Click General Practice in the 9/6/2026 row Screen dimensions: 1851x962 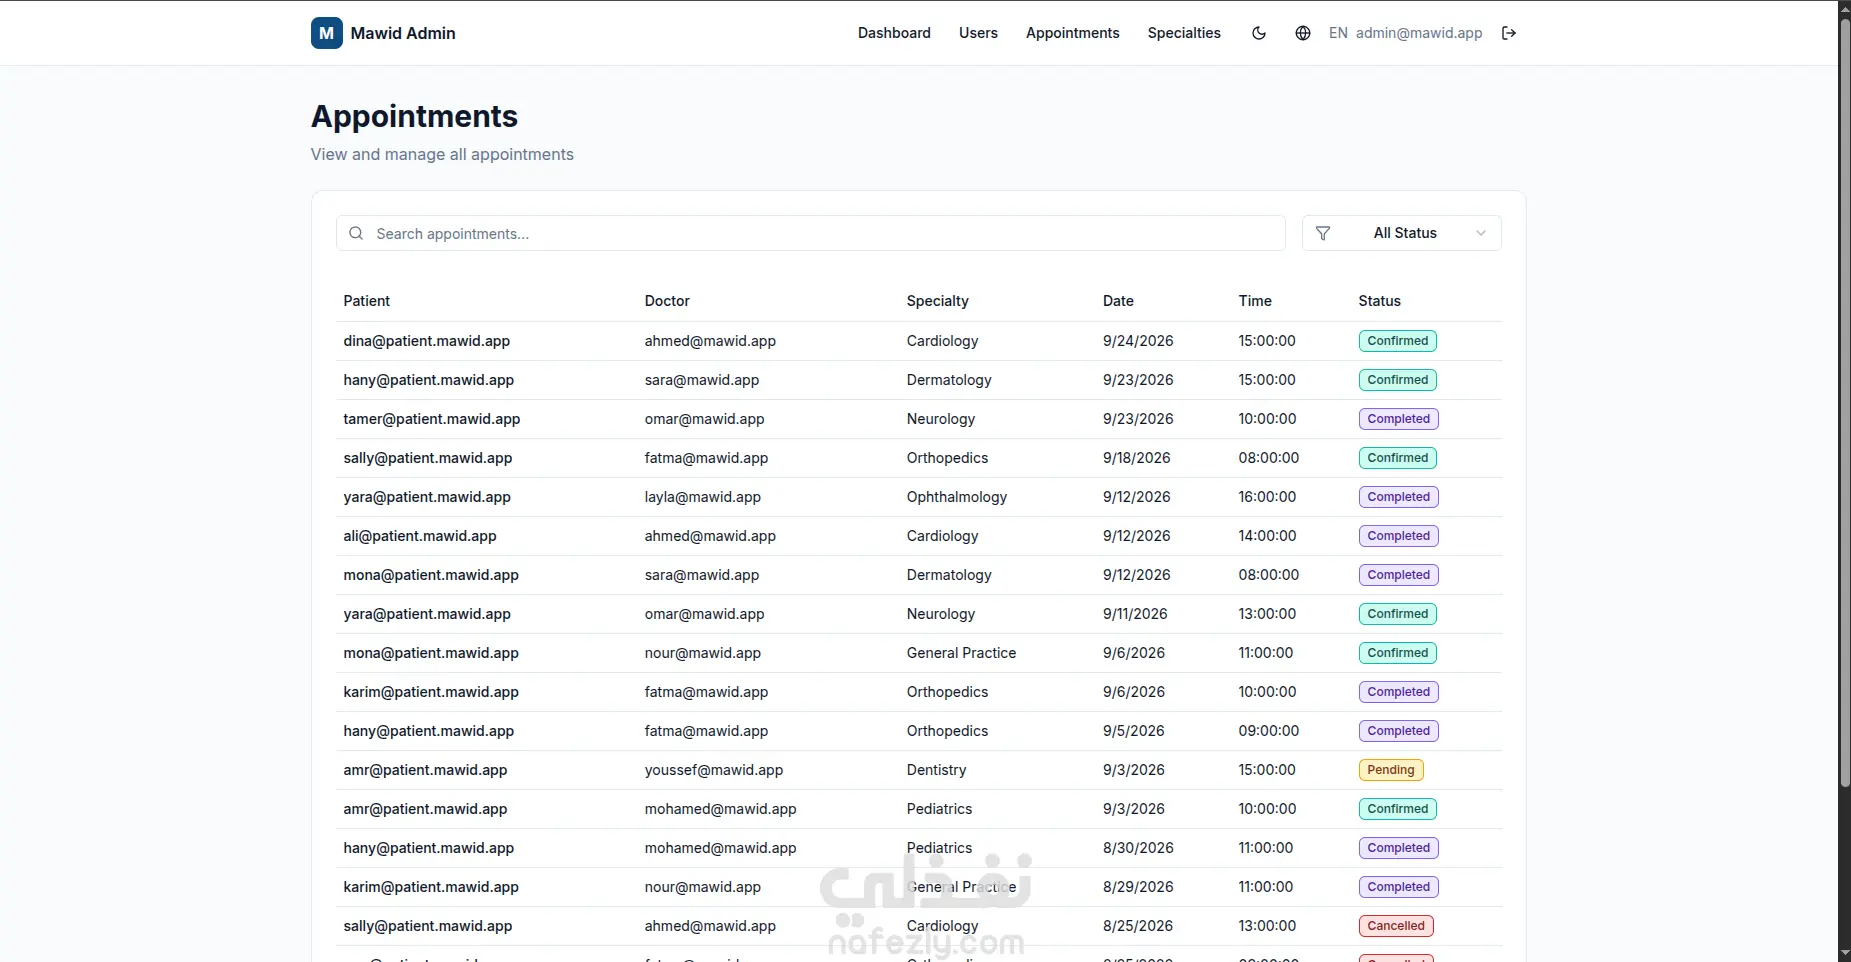point(961,653)
